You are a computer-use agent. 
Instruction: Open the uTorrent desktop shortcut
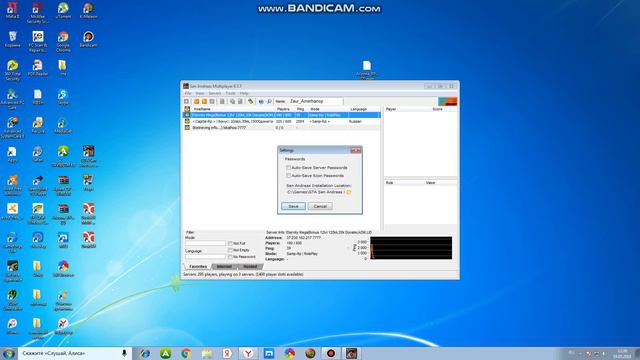[63, 11]
